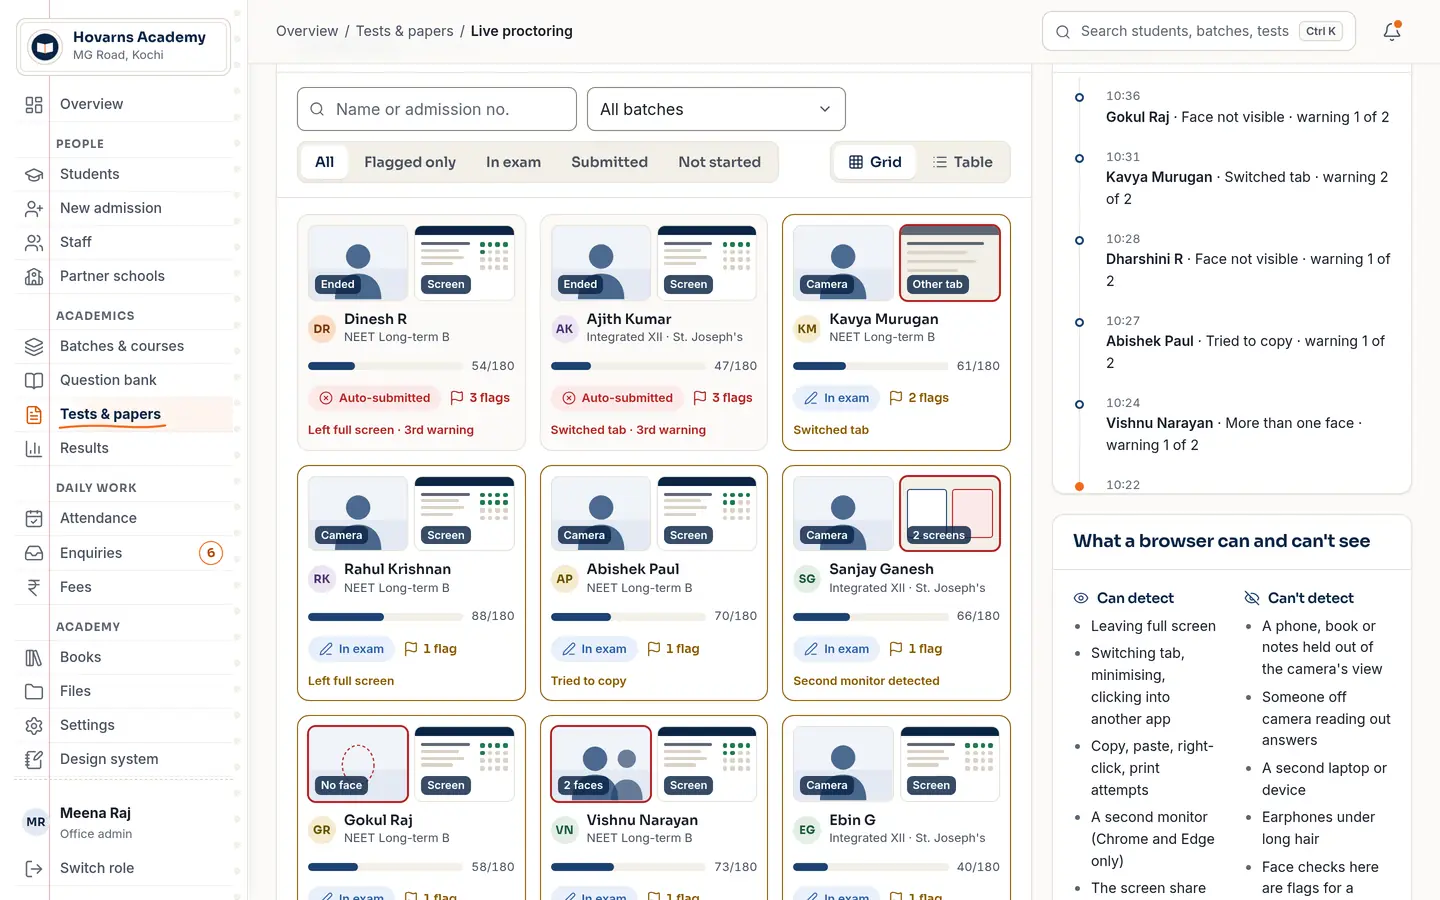Screen dimensions: 1440x900
Task: Open Gokul Raj's No face camera thumbnail
Action: pyautogui.click(x=358, y=764)
